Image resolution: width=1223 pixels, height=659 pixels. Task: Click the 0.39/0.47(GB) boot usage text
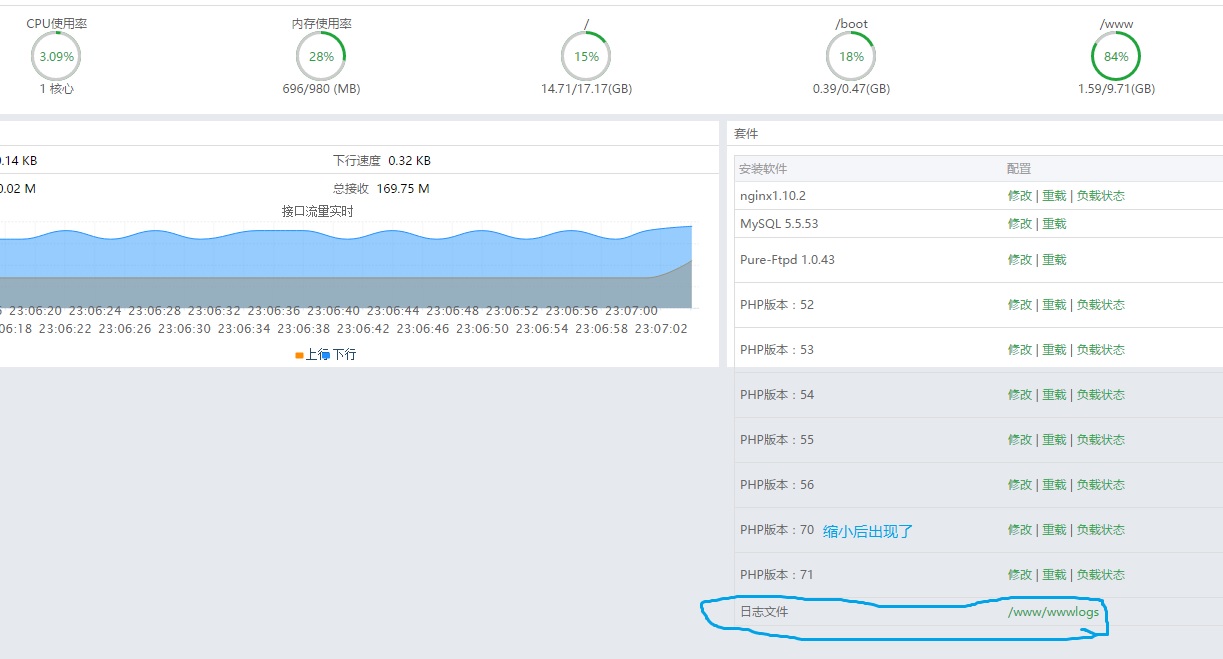pyautogui.click(x=851, y=89)
